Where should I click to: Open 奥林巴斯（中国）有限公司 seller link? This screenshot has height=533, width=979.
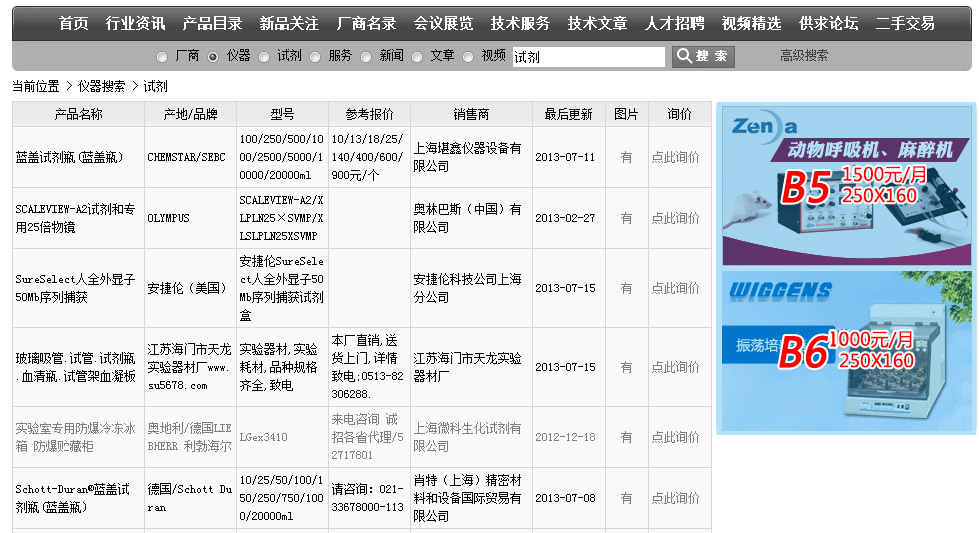467,218
